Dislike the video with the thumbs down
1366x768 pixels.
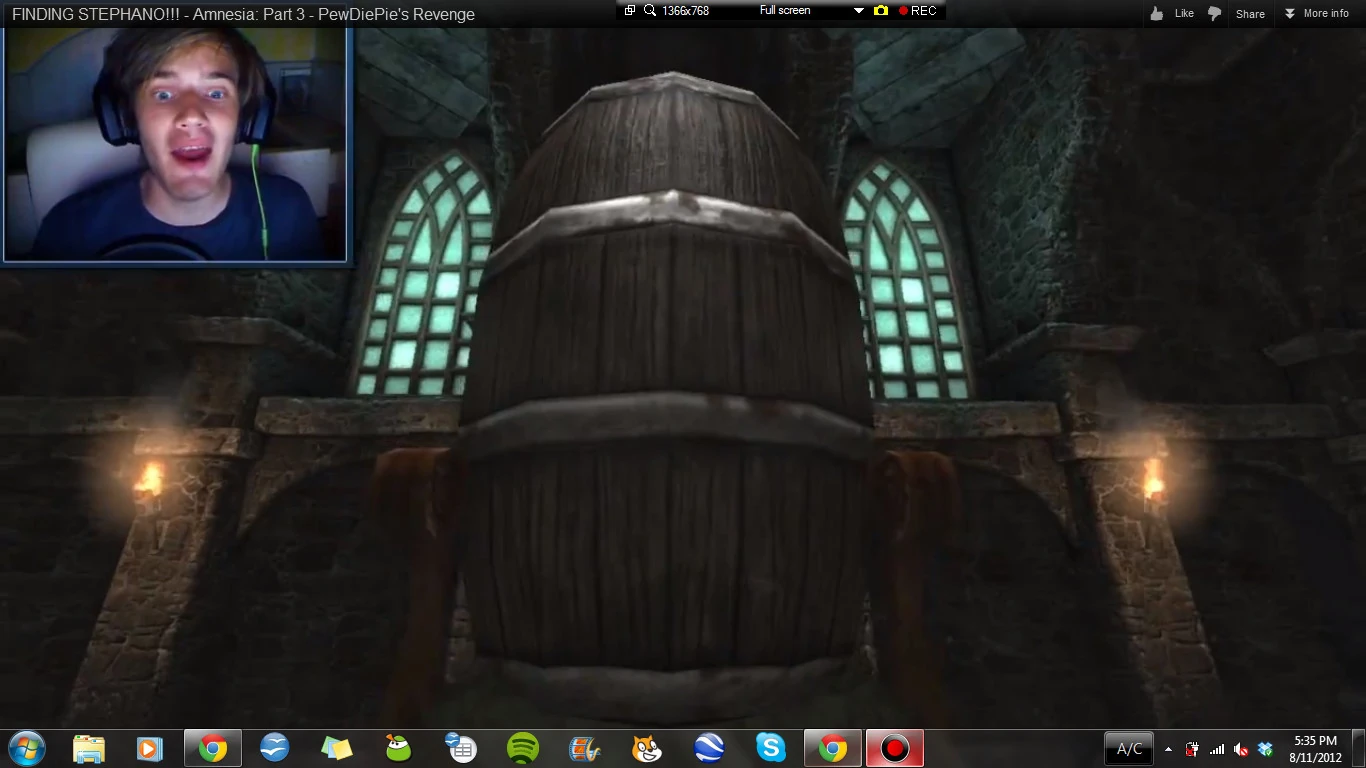click(x=1214, y=12)
